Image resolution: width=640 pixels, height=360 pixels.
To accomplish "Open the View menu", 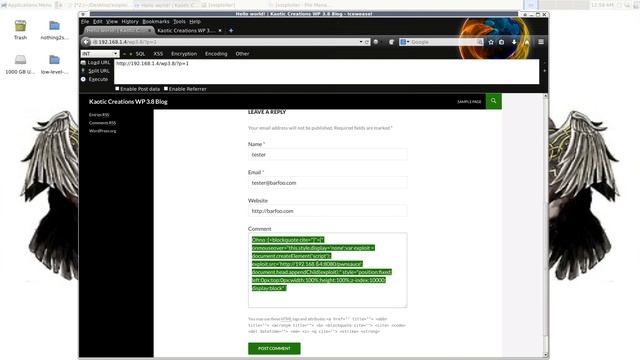I will (x=111, y=22).
